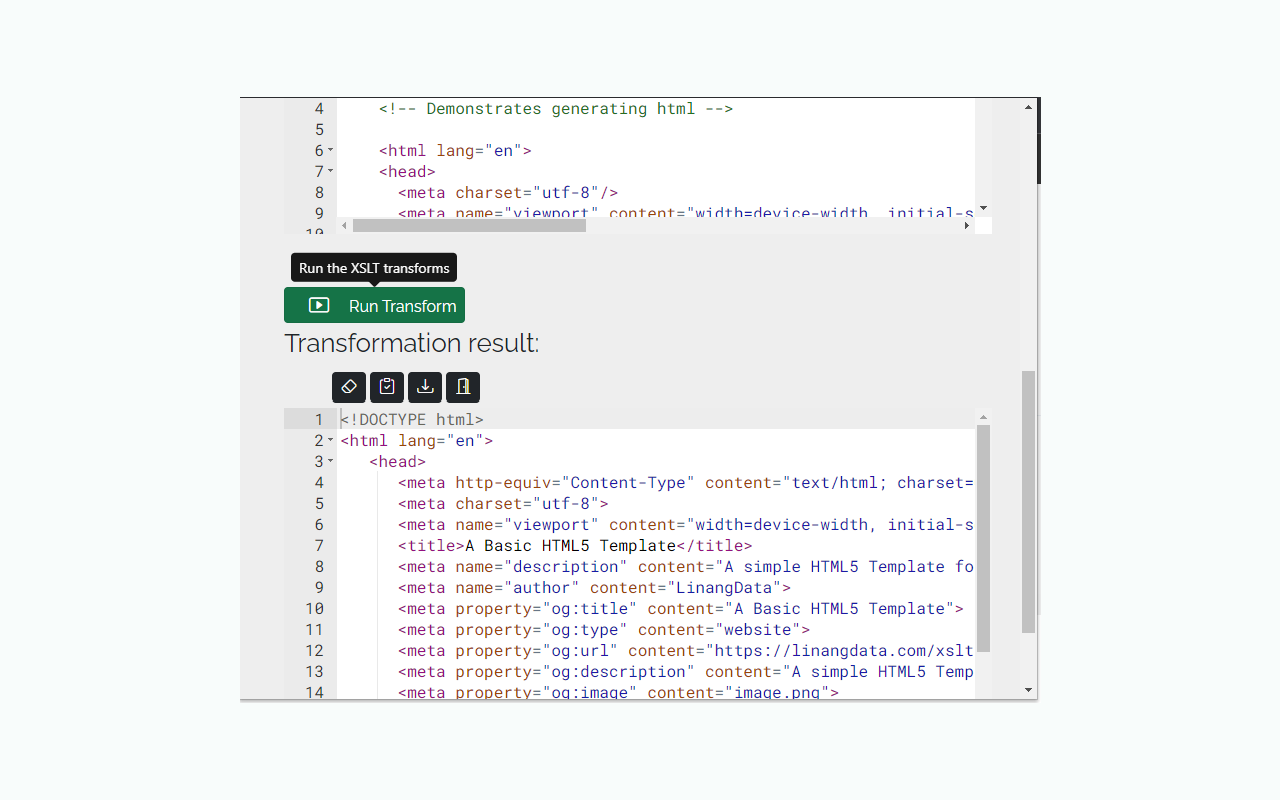Click the play icon on Run Transform
This screenshot has height=800, width=1280.
coord(318,305)
